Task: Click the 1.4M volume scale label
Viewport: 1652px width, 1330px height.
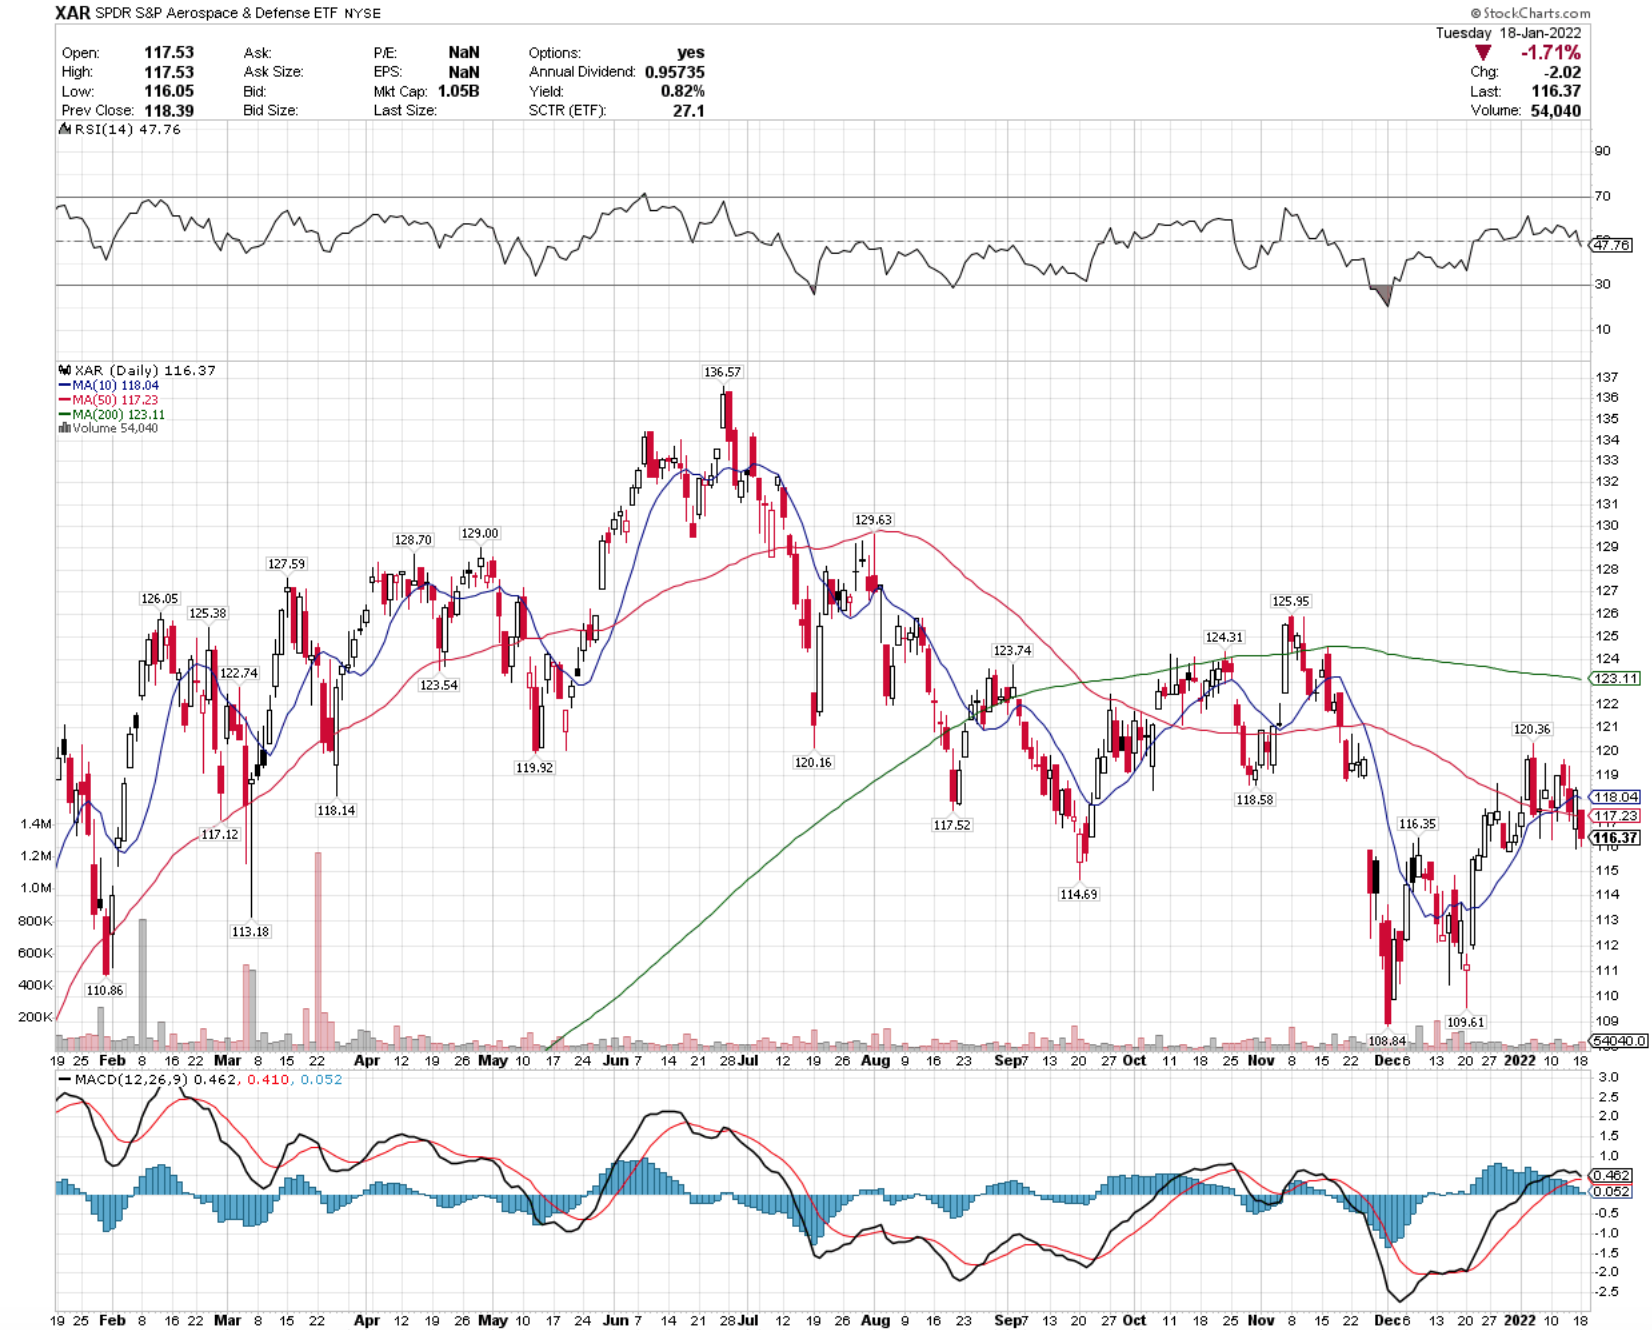Action: point(35,824)
